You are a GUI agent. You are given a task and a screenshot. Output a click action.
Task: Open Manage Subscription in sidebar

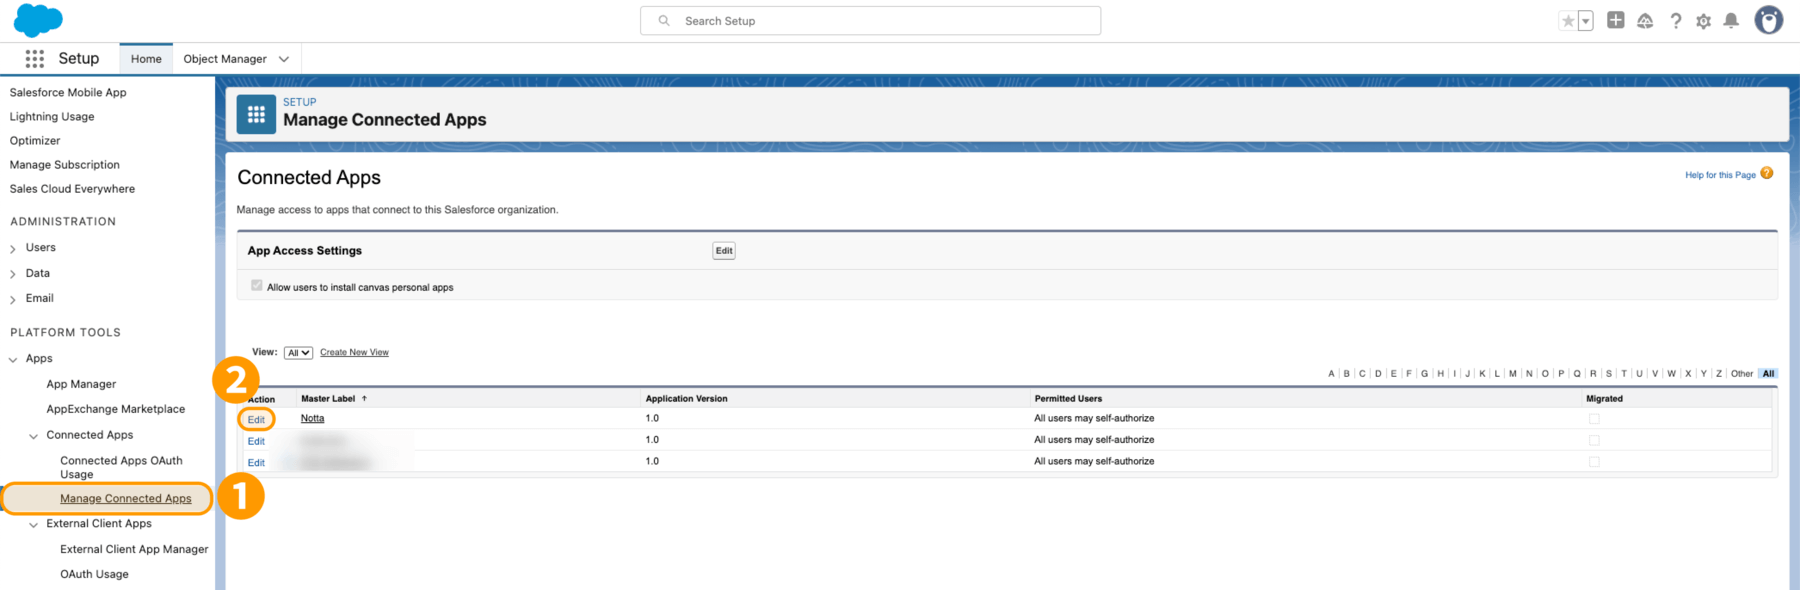click(65, 164)
